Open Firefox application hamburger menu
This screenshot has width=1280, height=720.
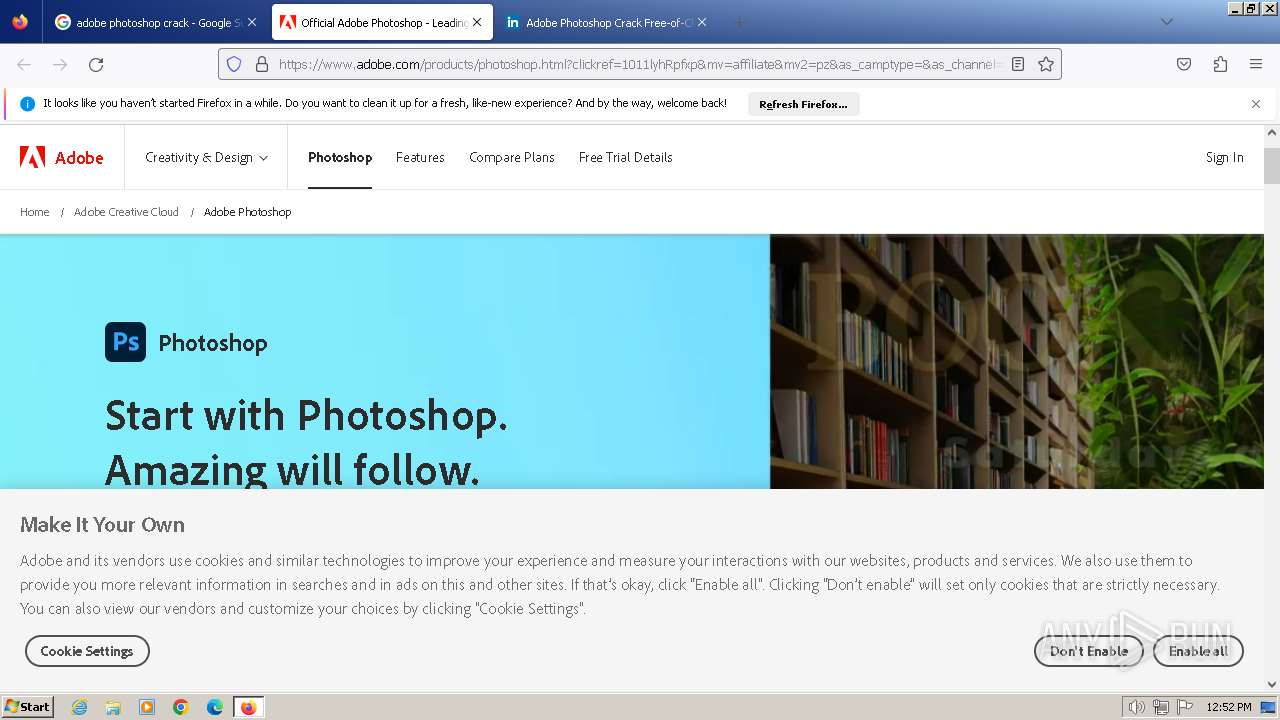click(1256, 64)
